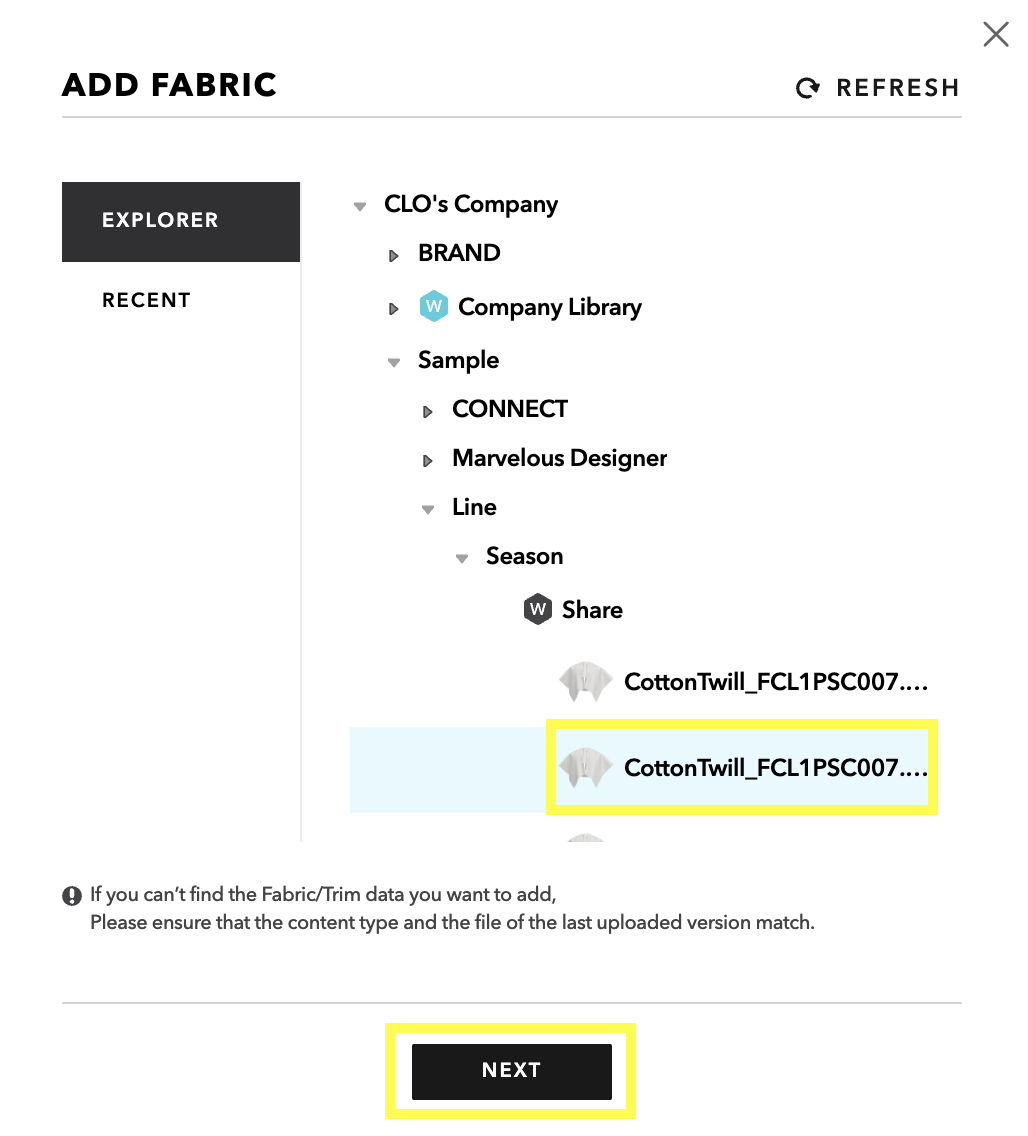Collapse the CLO's Company tree node
This screenshot has height=1136, width=1028.
click(360, 206)
